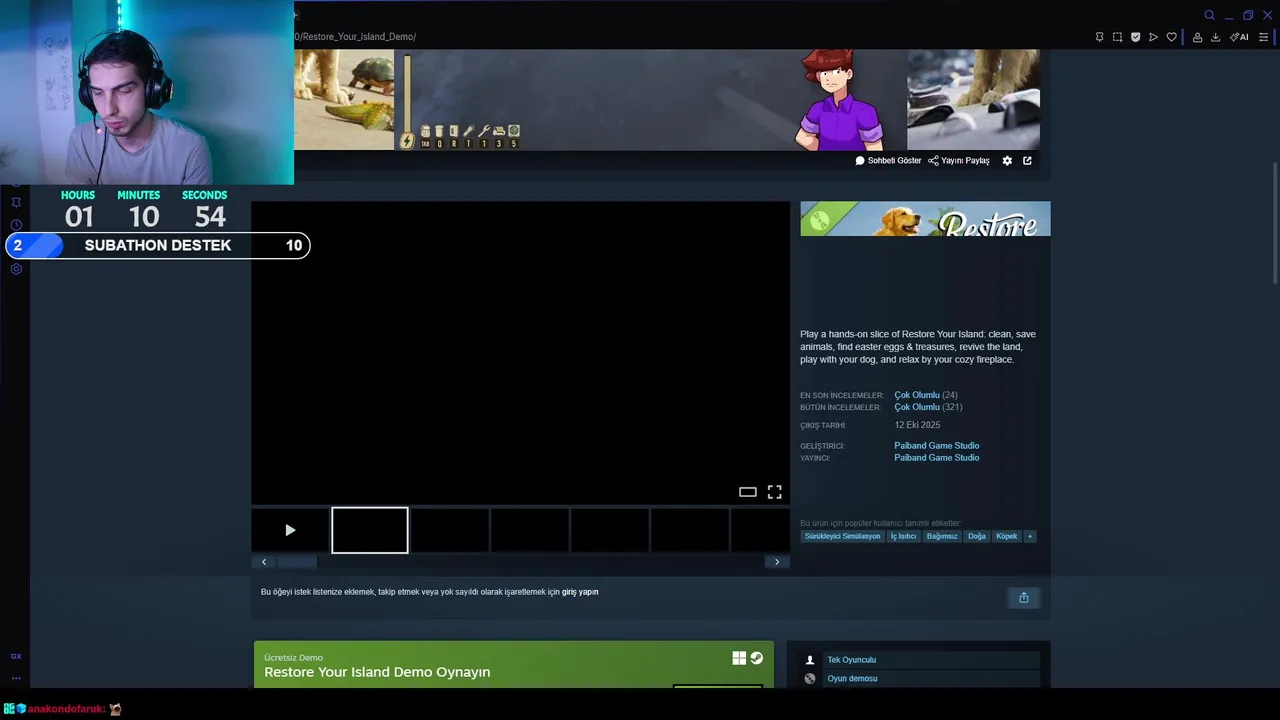Click the main black media player area

point(520,352)
